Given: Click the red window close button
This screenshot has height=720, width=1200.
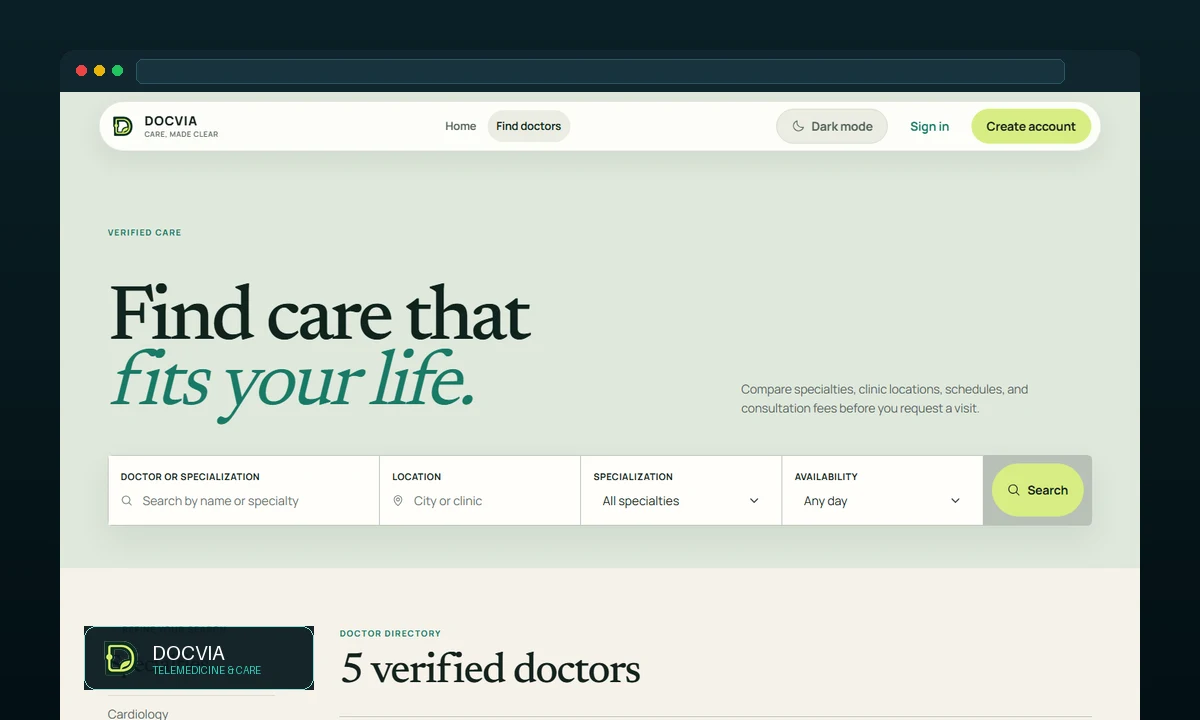Looking at the screenshot, I should (82, 71).
